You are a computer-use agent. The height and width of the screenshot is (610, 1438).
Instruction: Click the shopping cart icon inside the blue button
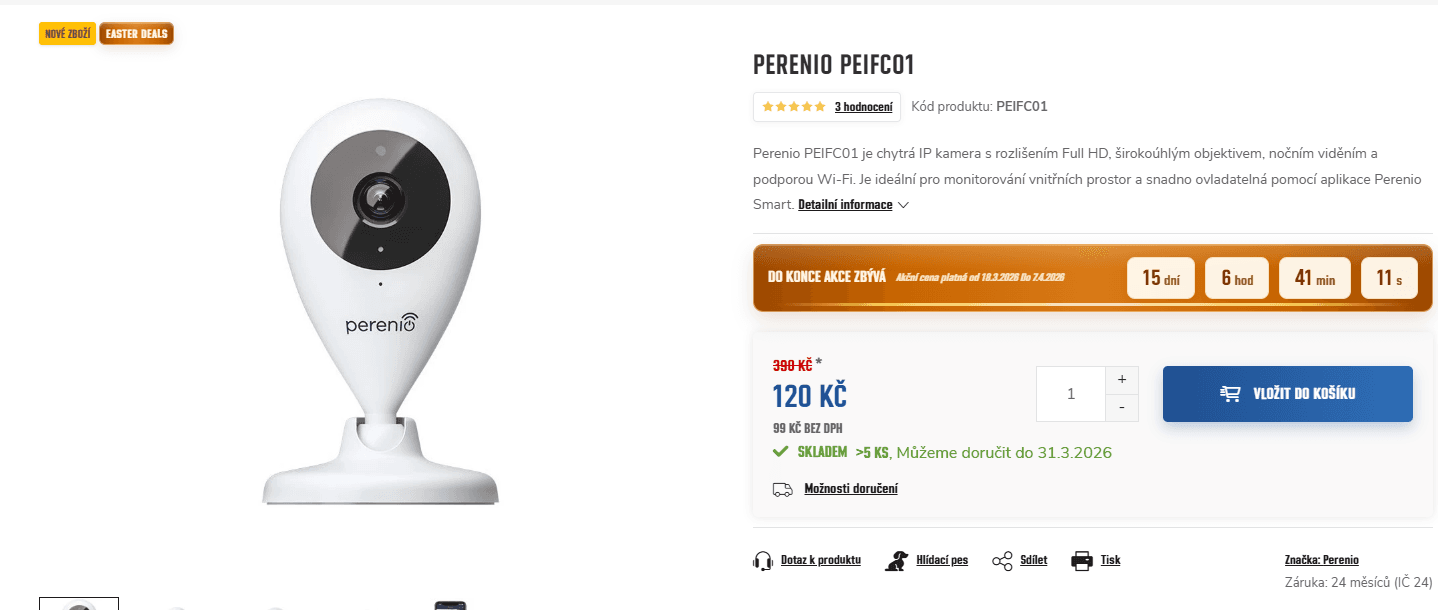click(1228, 393)
